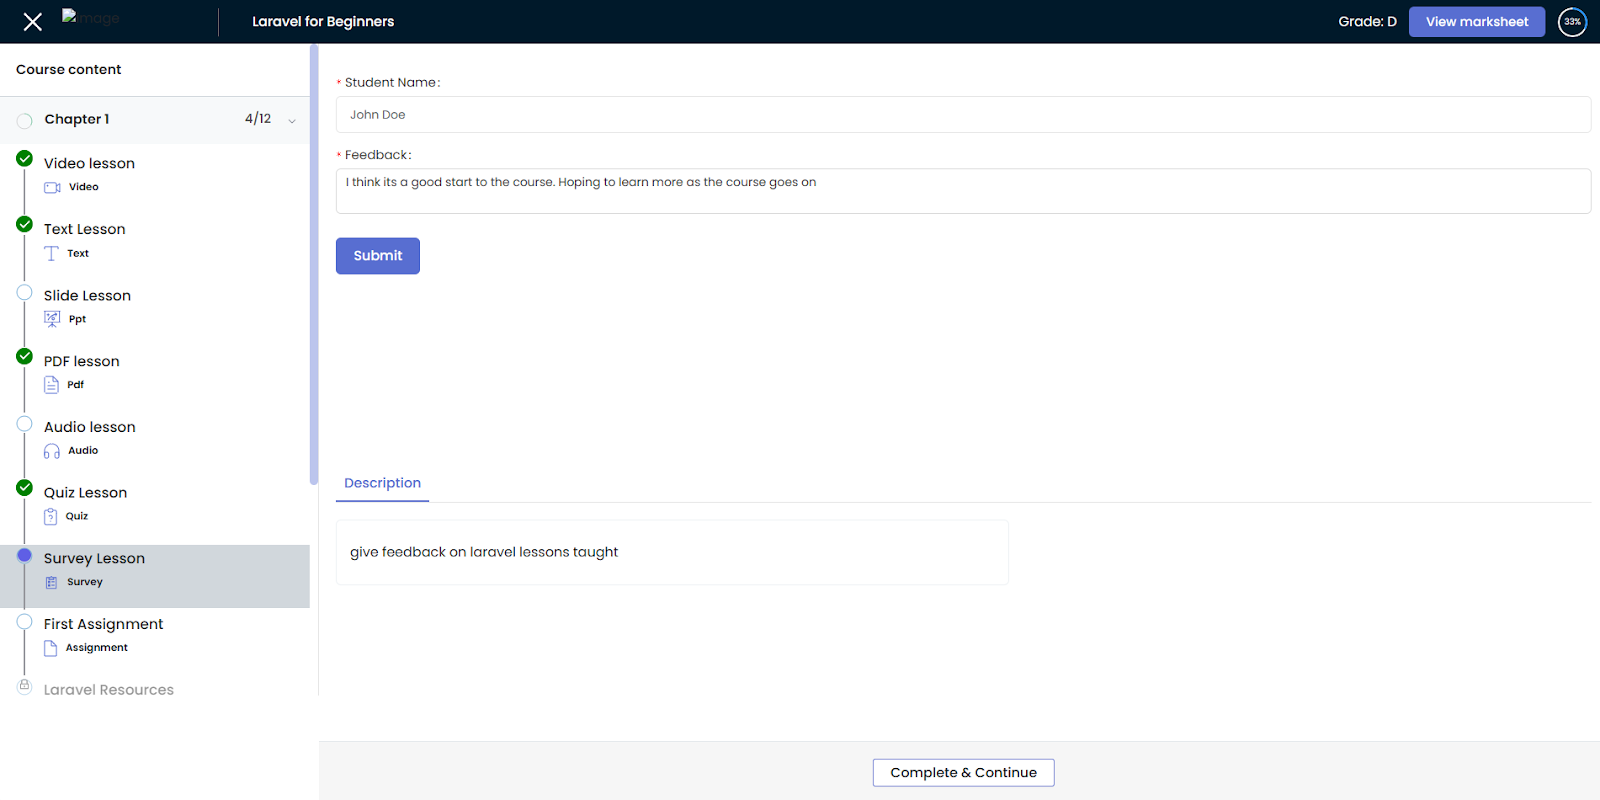Click the lock icon beside Laravel Resources
This screenshot has width=1600, height=800.
(x=25, y=686)
